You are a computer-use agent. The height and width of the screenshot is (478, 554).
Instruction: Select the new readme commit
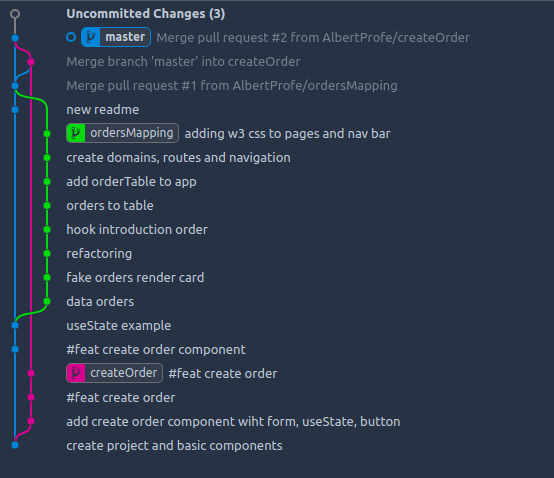102,110
